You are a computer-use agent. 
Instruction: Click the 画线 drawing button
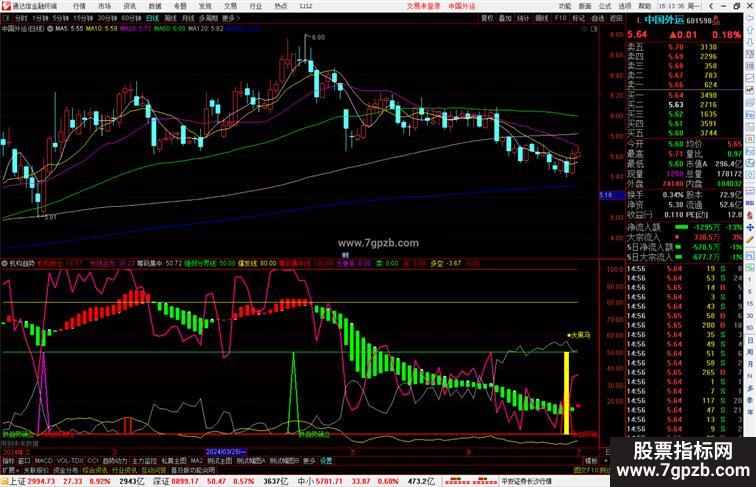coord(542,18)
